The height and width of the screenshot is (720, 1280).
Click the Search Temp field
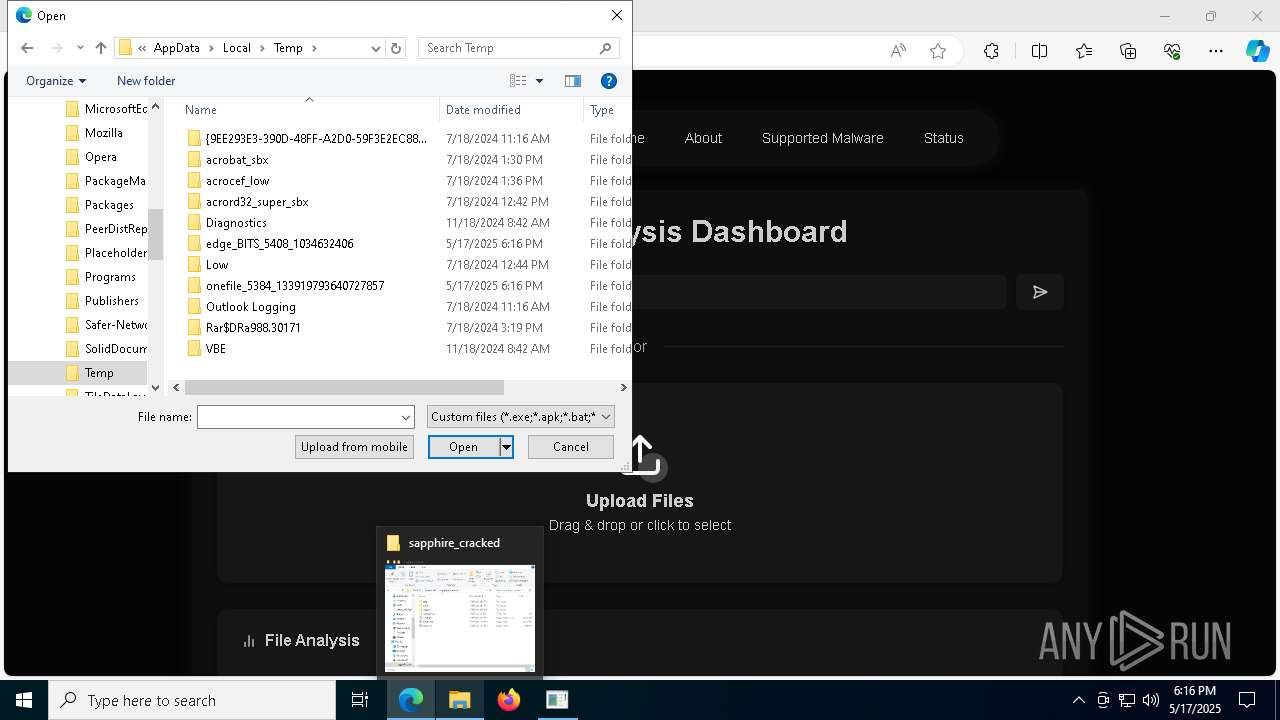[x=518, y=48]
